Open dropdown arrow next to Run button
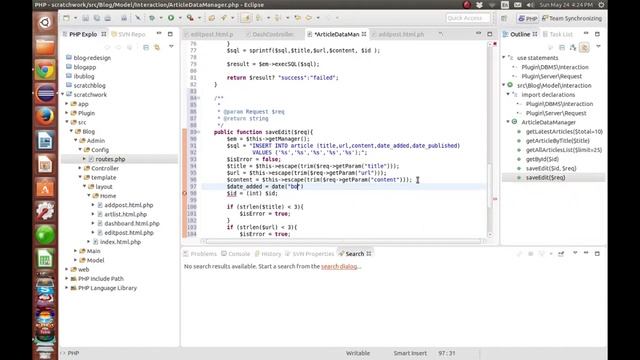The height and width of the screenshot is (360, 640). (180, 18)
